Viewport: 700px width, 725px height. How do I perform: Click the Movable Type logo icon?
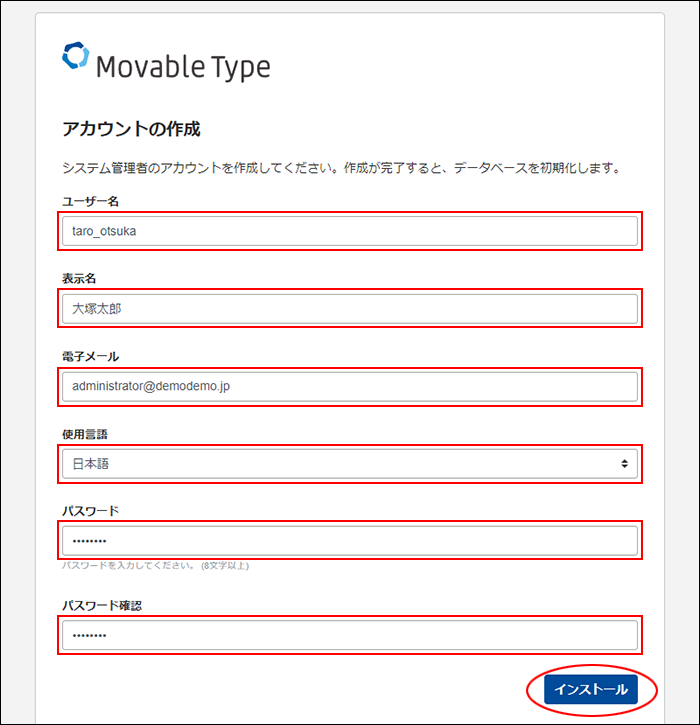pyautogui.click(x=75, y=55)
